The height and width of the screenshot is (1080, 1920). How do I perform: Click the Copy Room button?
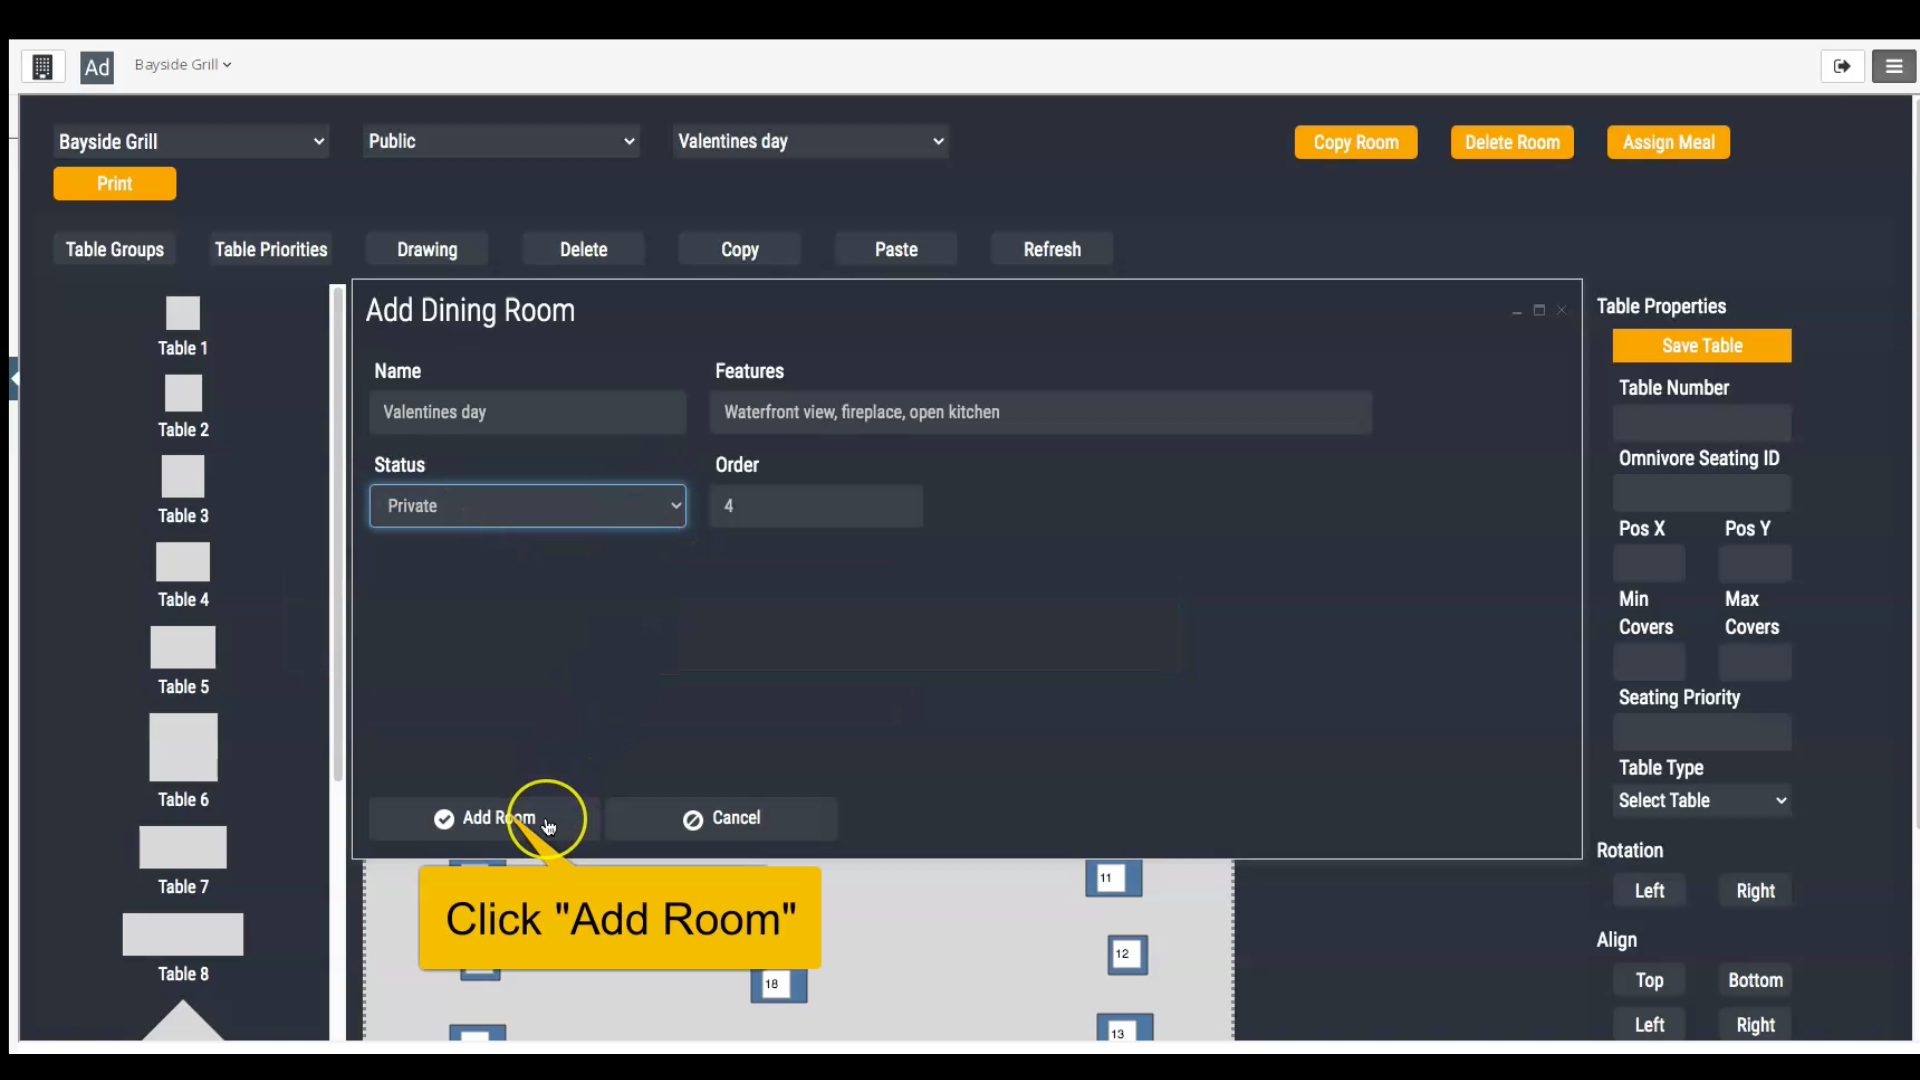click(1356, 142)
